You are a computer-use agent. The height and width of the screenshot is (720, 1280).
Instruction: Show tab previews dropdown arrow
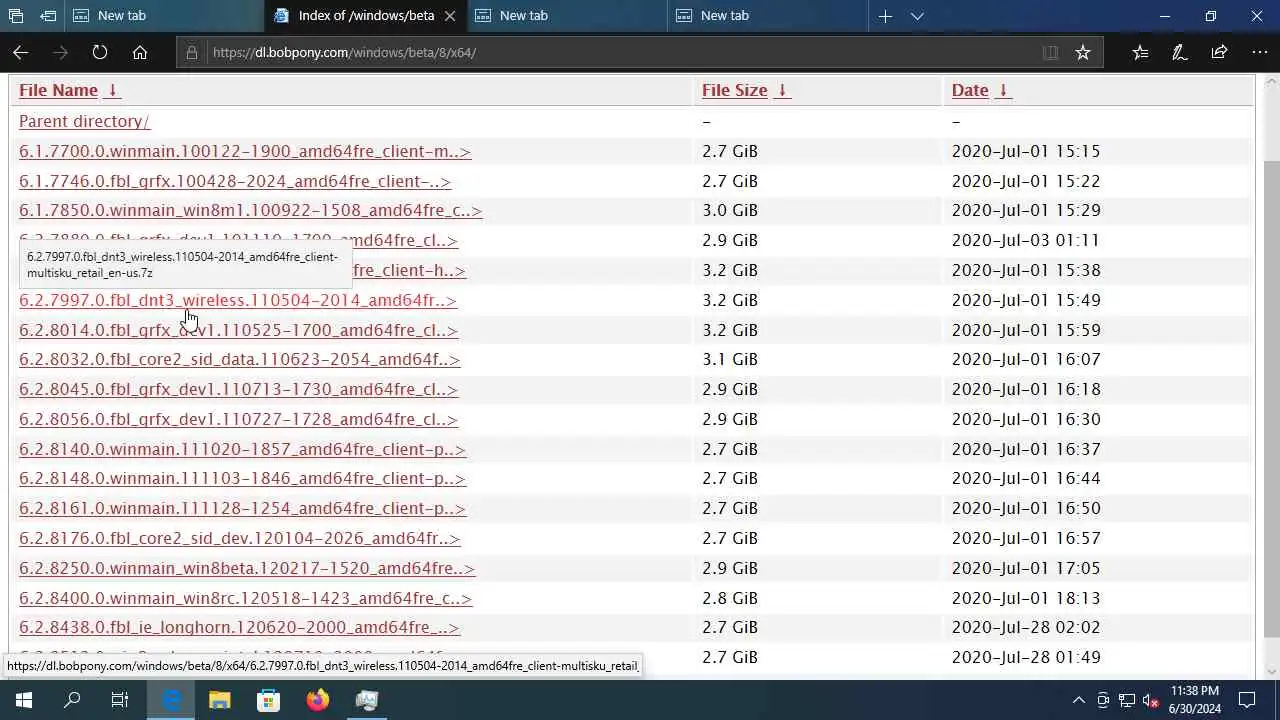[917, 16]
